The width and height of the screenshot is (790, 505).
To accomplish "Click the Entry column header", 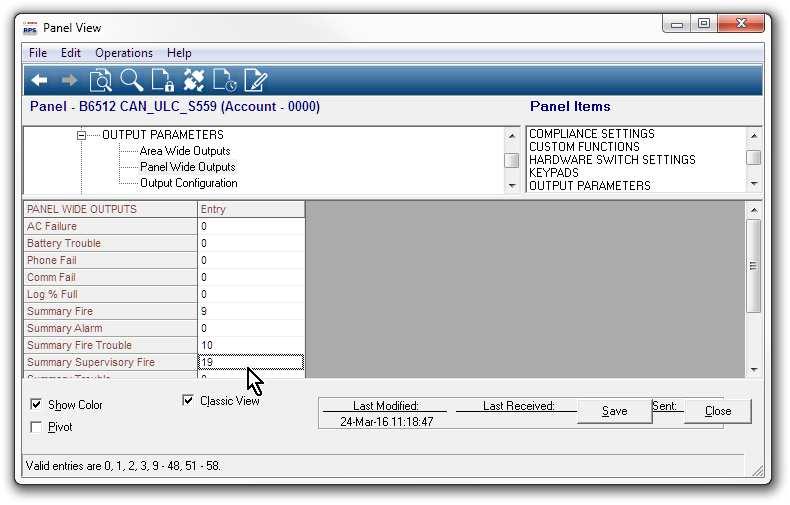I will tap(251, 209).
